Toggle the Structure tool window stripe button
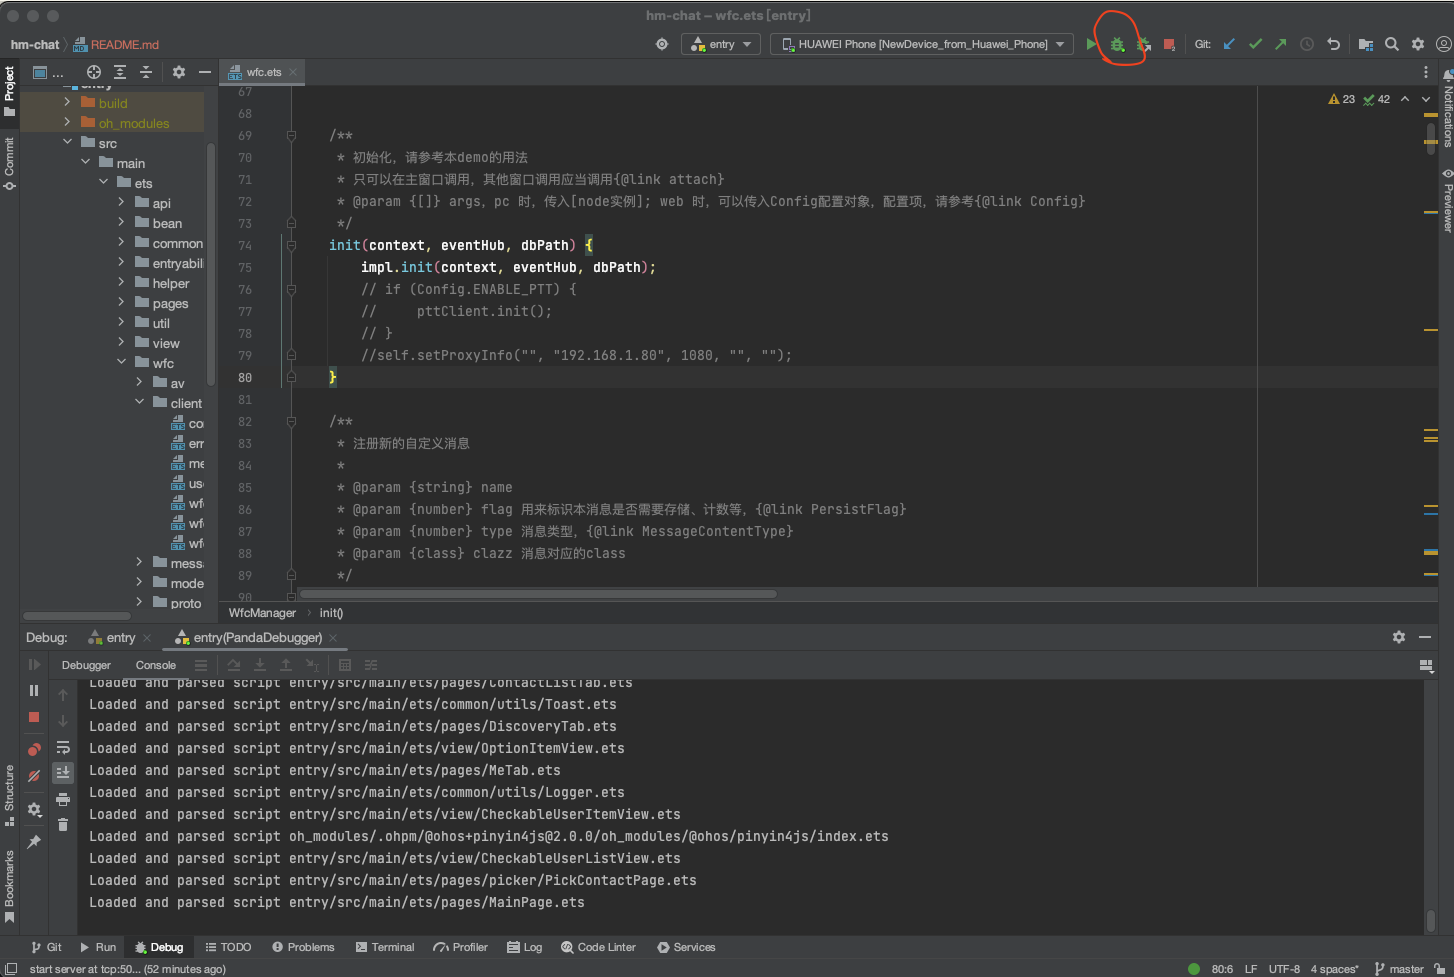Viewport: 1454px width, 977px height. [x=9, y=795]
